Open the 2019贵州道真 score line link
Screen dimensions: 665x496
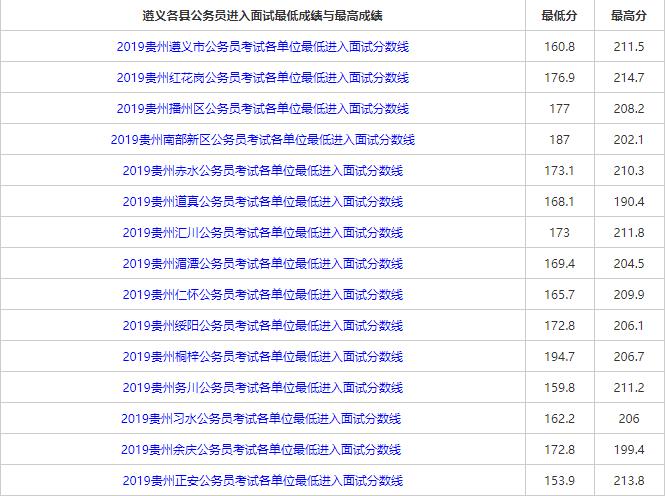point(262,201)
